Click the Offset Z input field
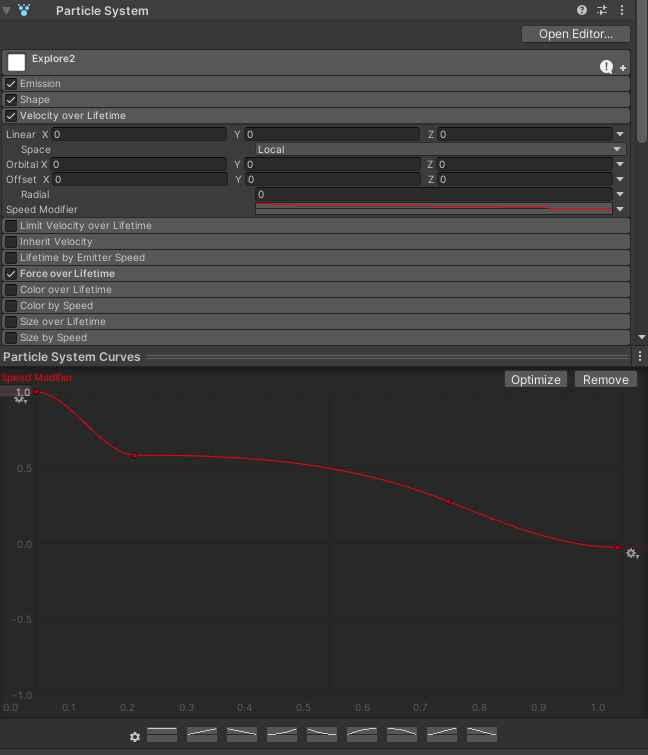This screenshot has width=648, height=755. click(x=525, y=179)
